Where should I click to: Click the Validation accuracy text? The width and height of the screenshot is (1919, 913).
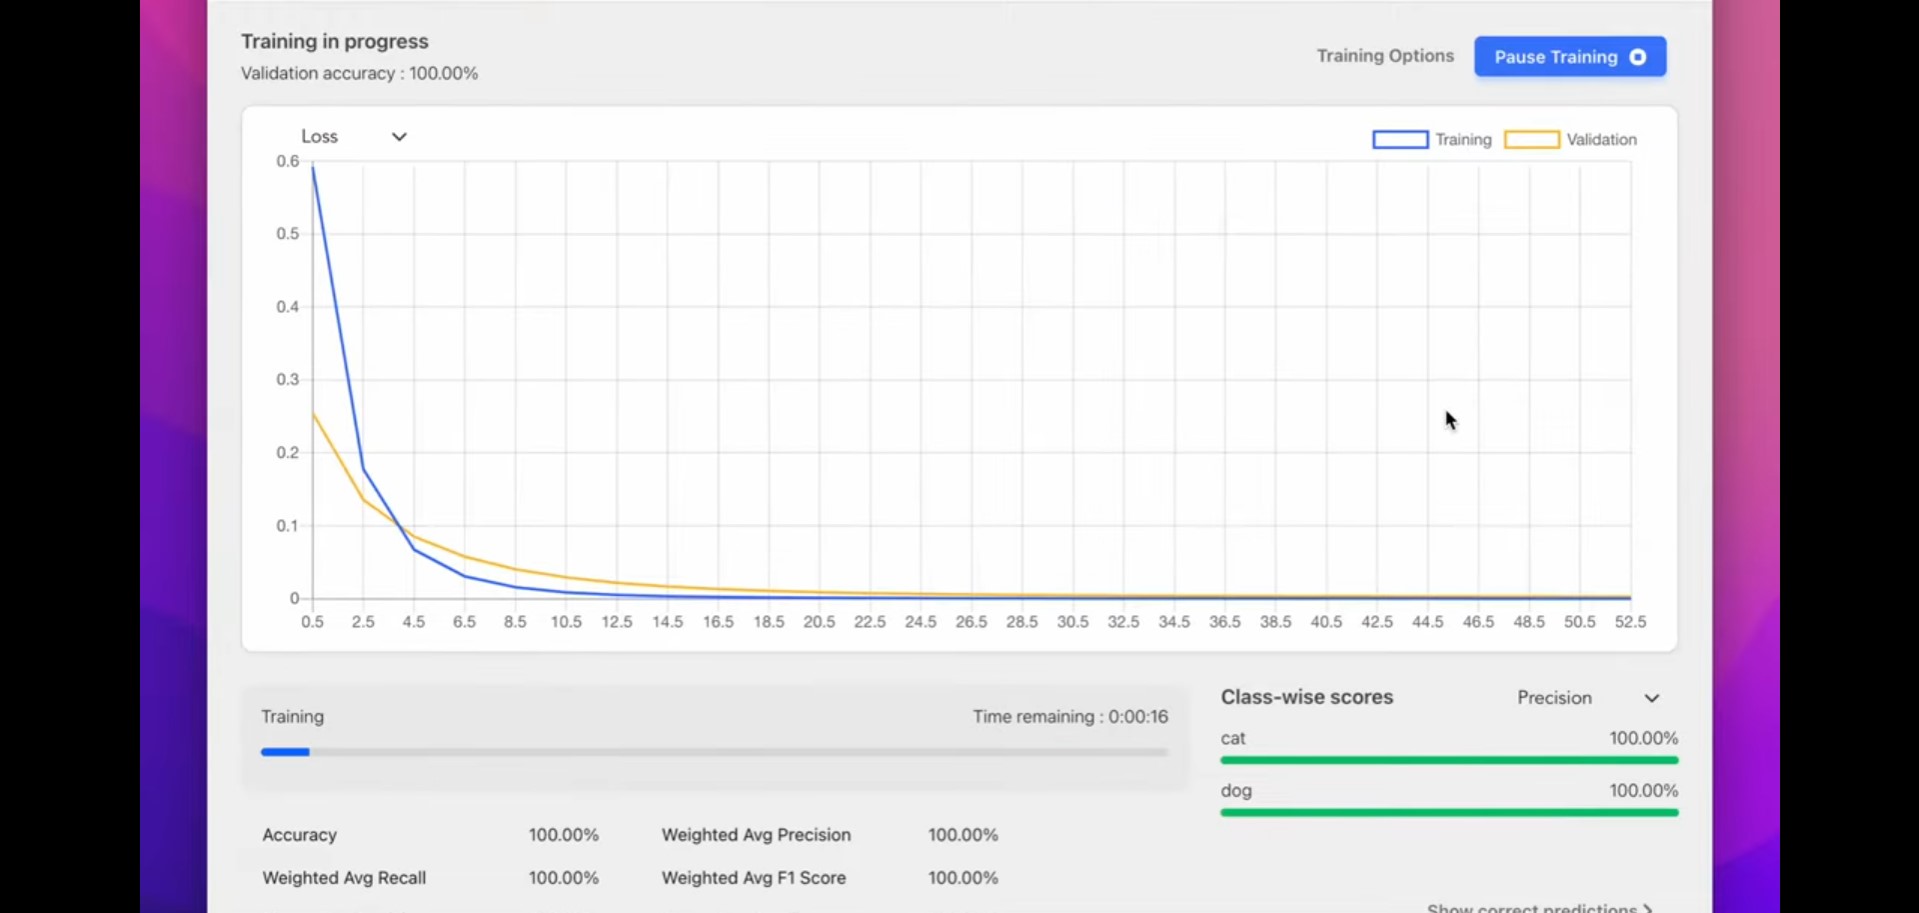359,73
